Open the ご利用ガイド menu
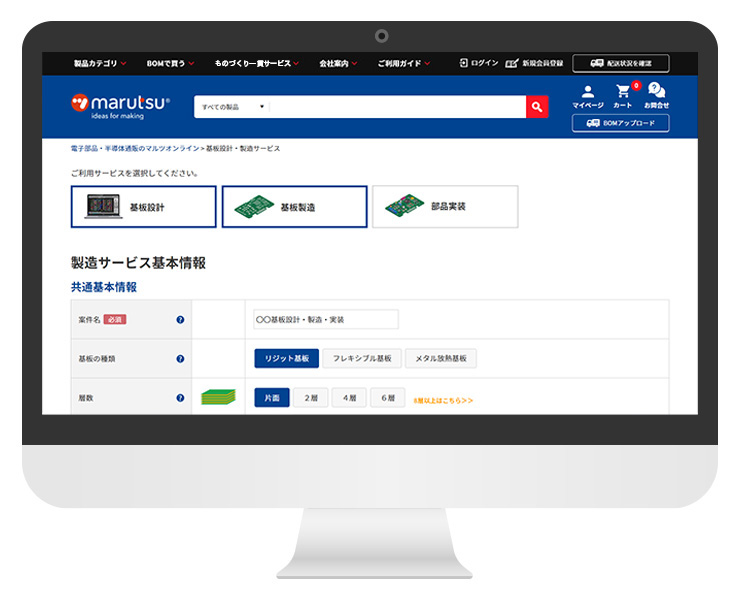The height and width of the screenshot is (600, 740). (404, 63)
